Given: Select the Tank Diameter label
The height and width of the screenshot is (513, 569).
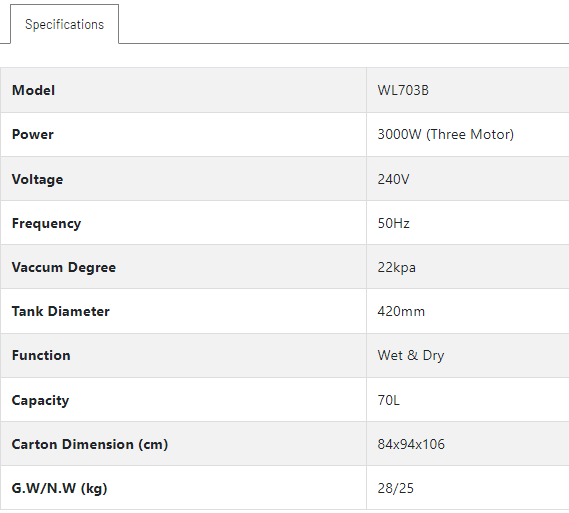Looking at the screenshot, I should [x=61, y=311].
